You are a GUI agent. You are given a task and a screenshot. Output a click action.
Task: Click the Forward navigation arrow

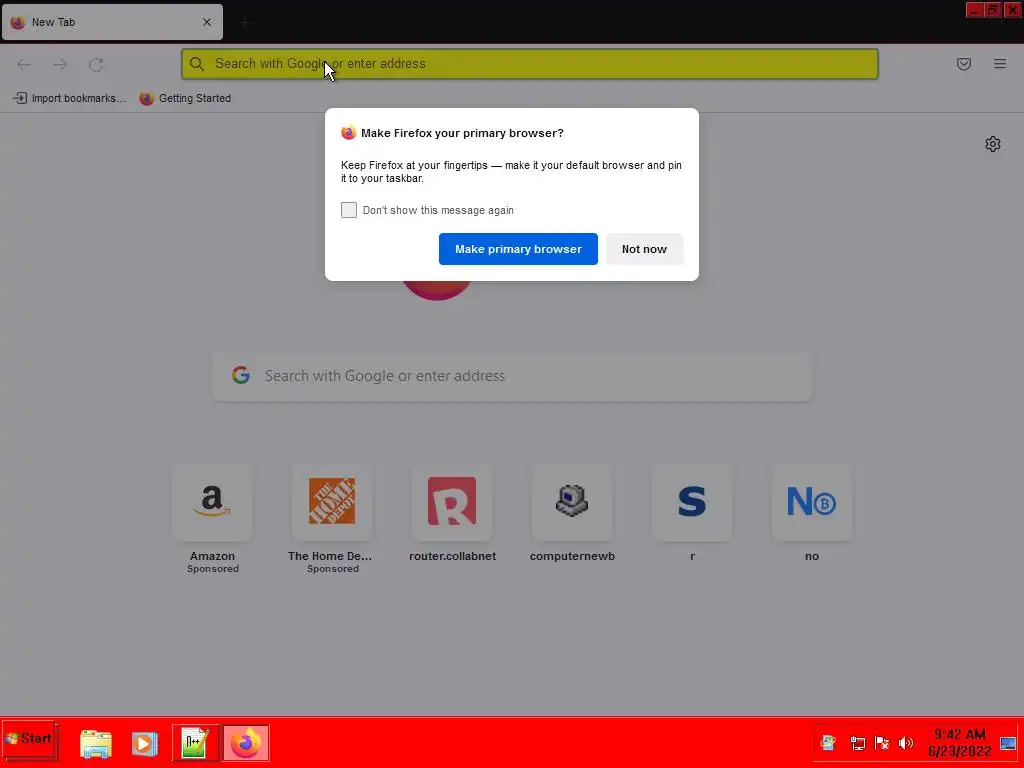[x=60, y=64]
